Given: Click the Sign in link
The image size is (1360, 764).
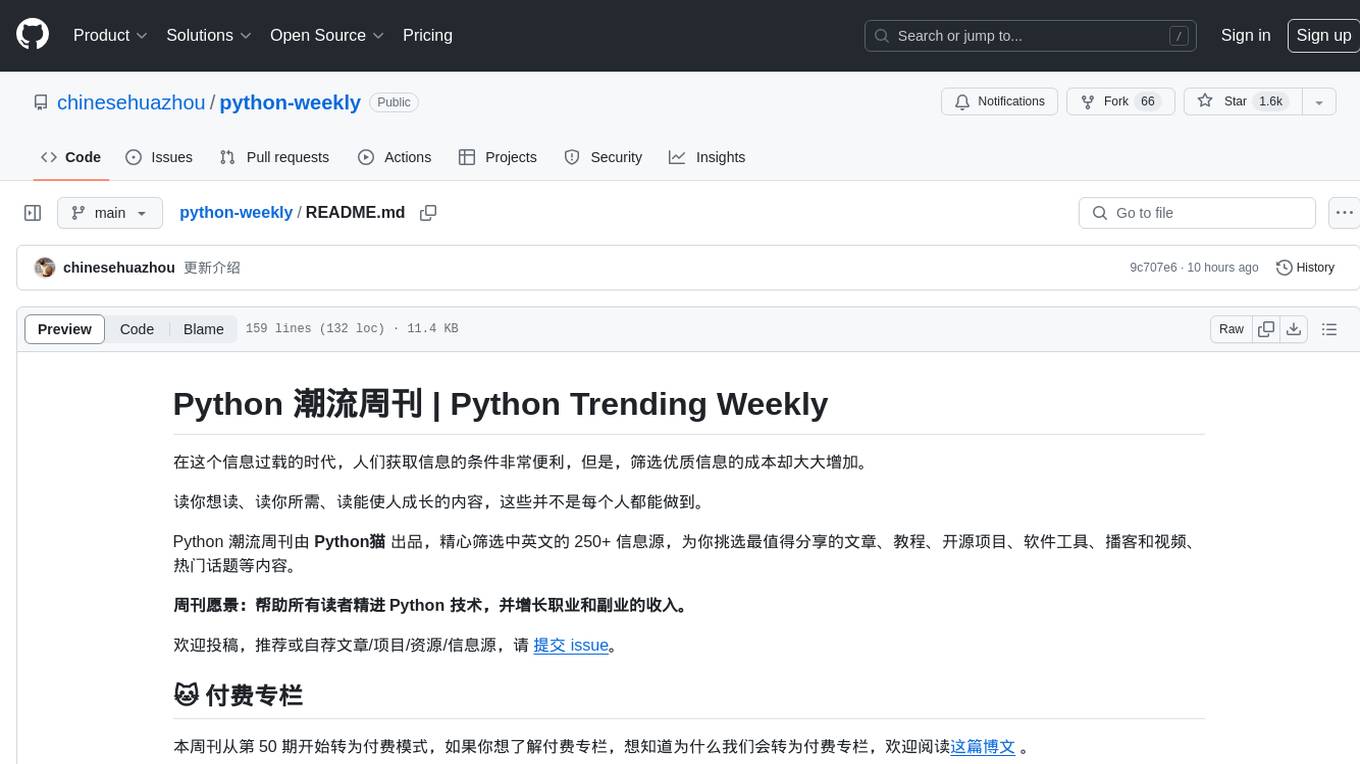Looking at the screenshot, I should pyautogui.click(x=1245, y=35).
